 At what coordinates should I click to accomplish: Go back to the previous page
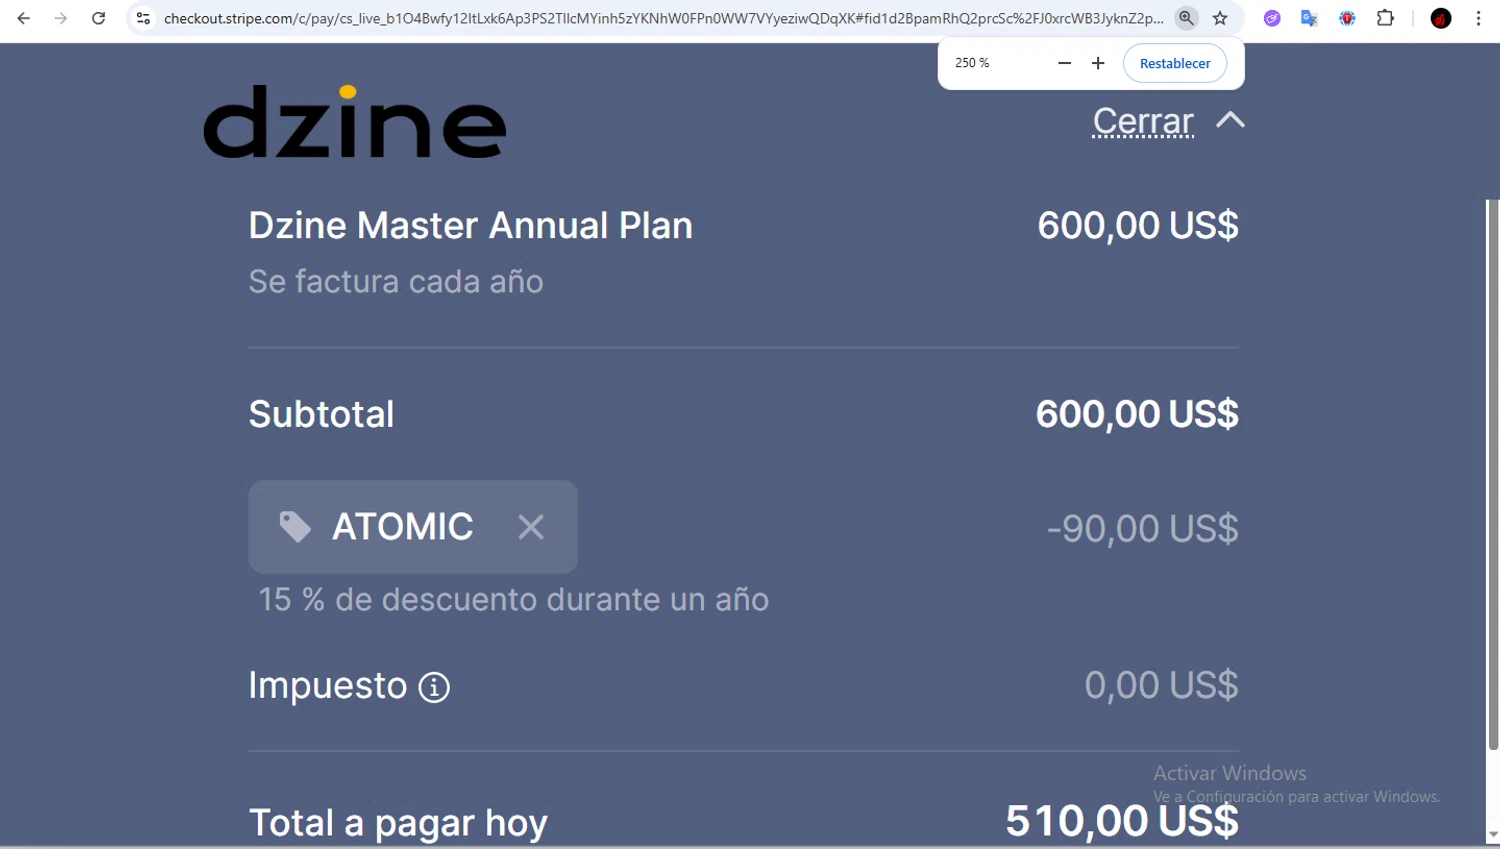24,18
